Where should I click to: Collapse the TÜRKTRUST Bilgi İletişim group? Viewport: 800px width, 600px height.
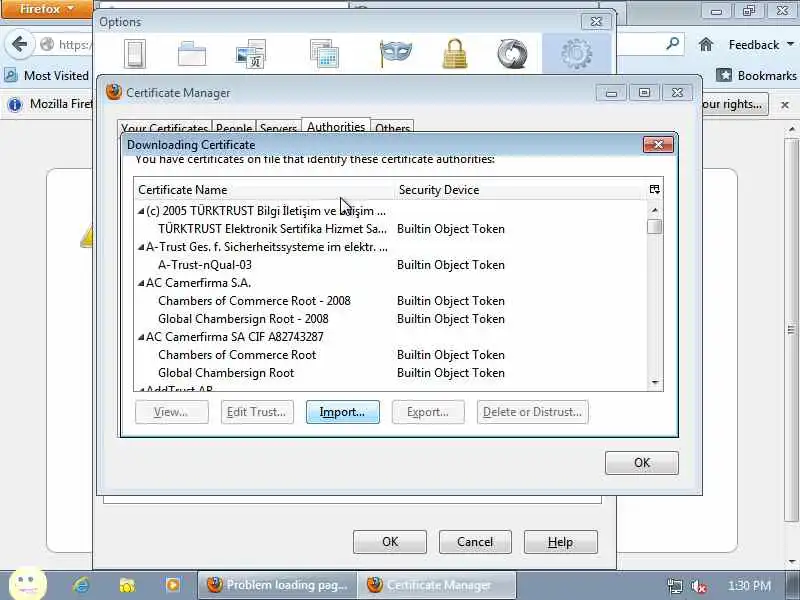(141, 211)
